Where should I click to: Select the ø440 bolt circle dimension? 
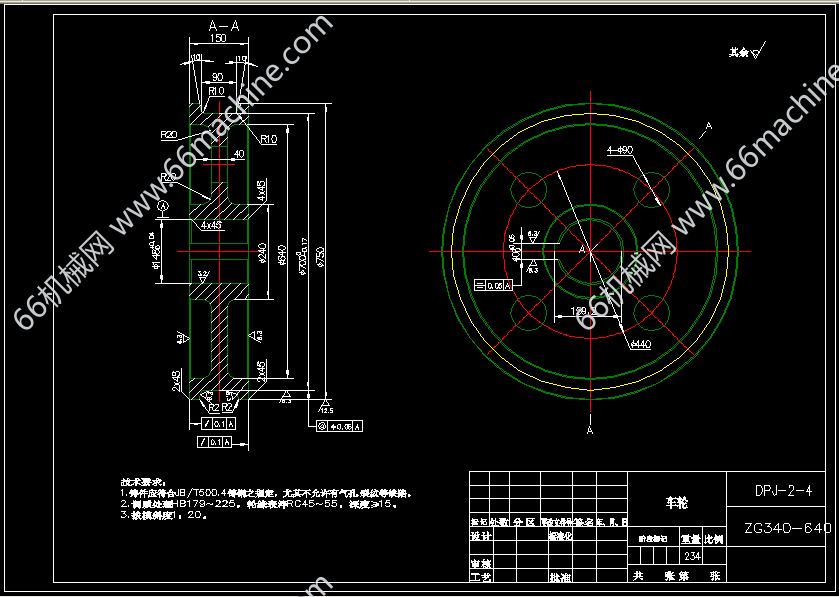tap(640, 343)
